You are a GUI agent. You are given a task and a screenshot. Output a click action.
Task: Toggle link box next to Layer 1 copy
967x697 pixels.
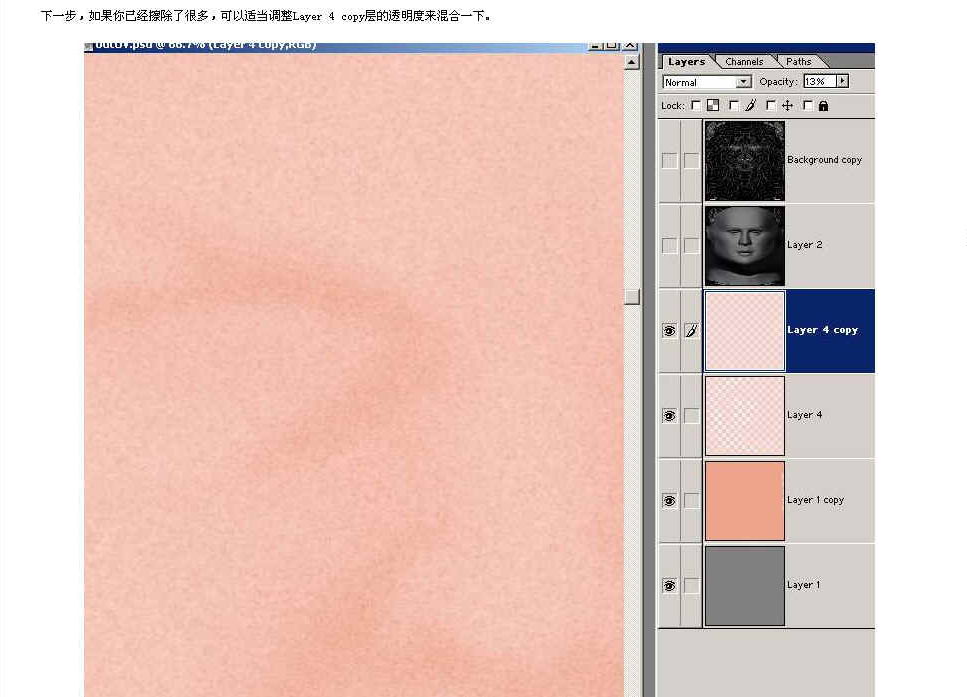[x=691, y=501]
